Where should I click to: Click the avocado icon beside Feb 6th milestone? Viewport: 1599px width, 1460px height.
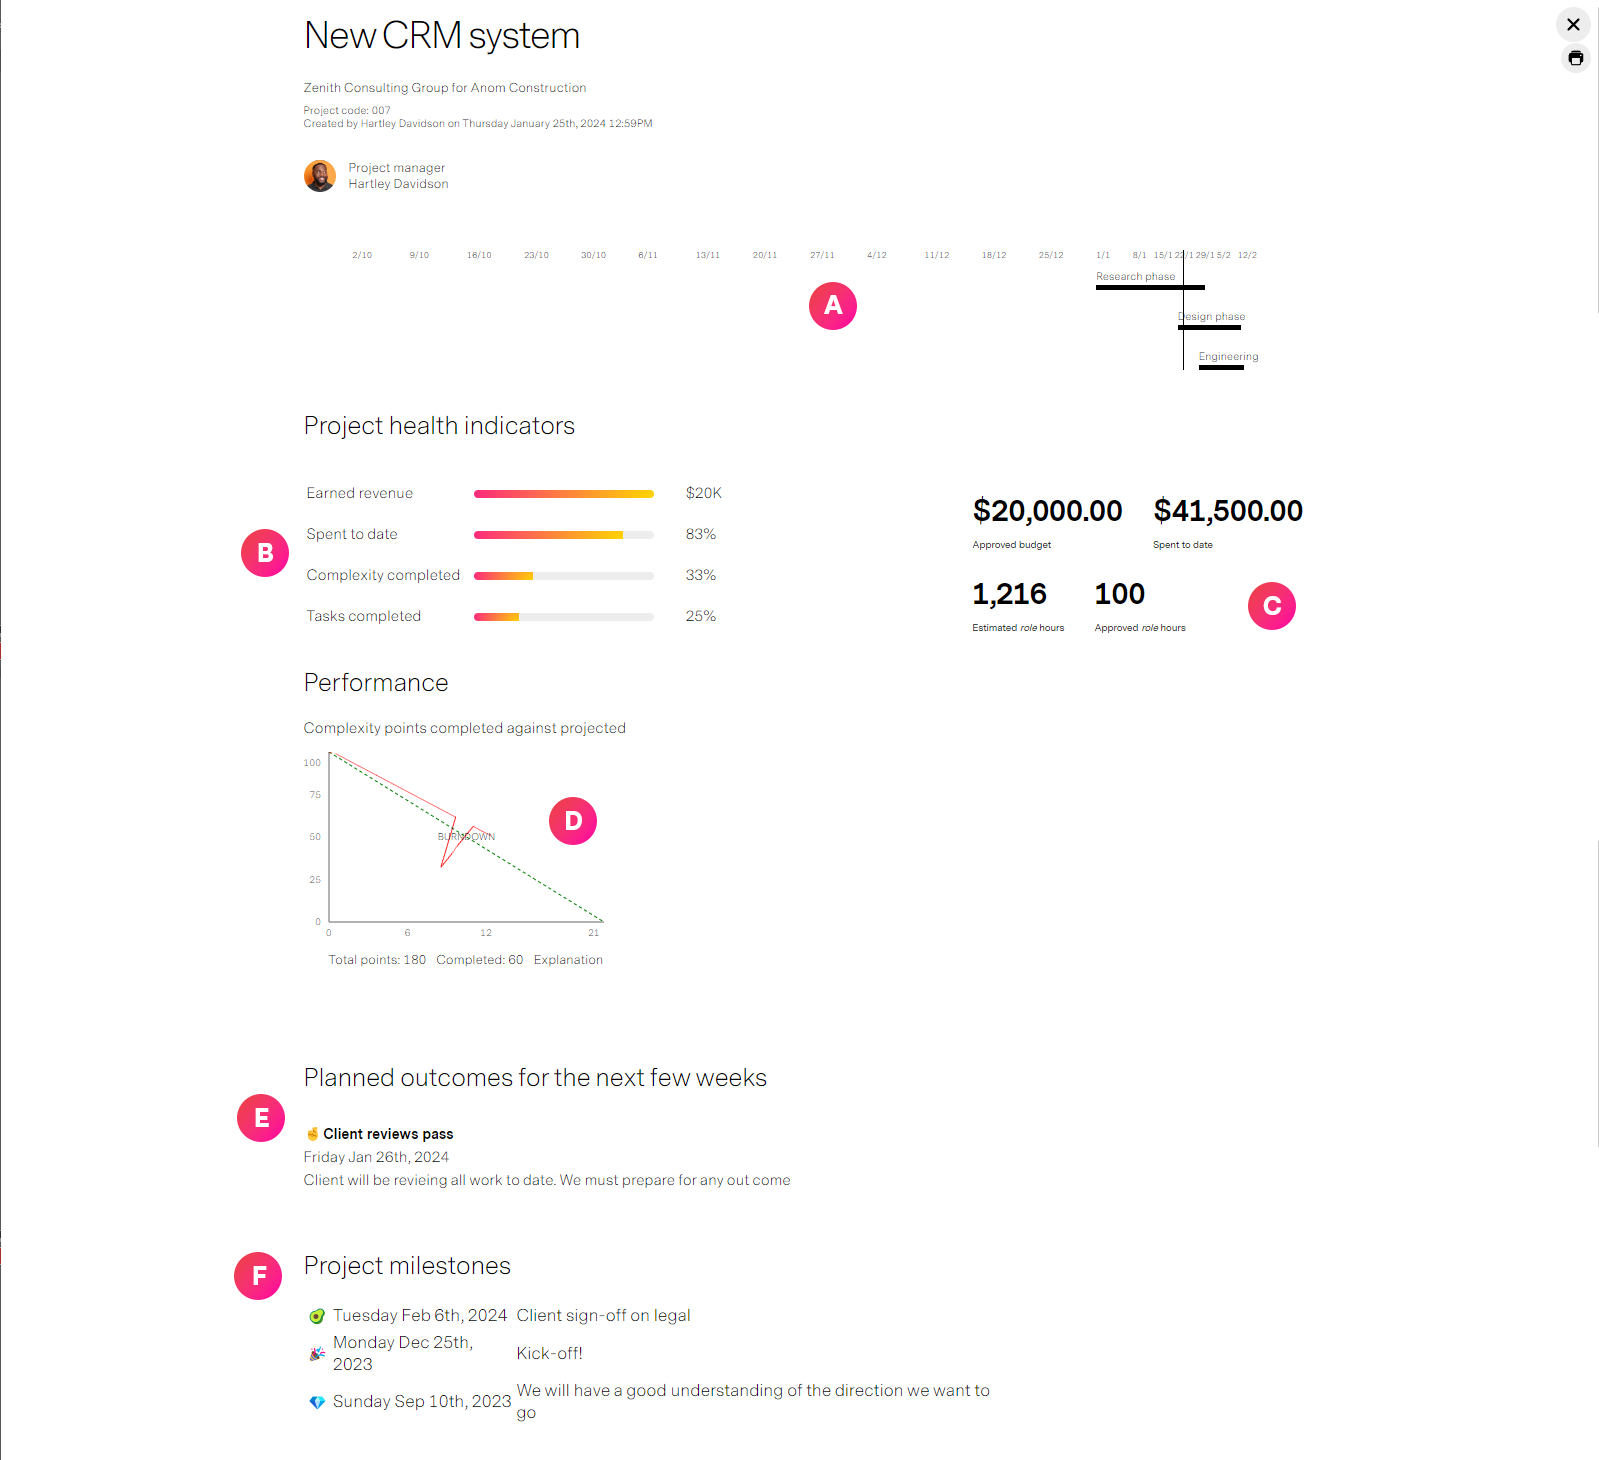pos(317,1316)
